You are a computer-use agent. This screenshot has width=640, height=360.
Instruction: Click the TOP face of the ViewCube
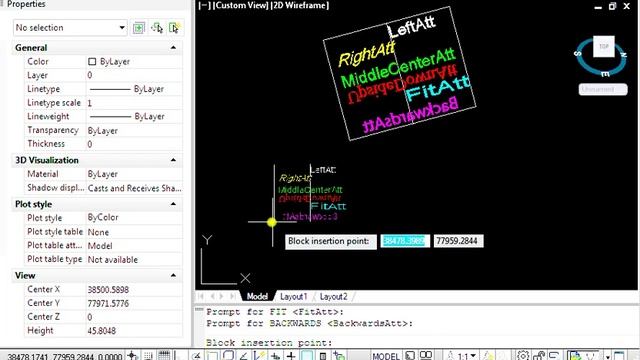pyautogui.click(x=604, y=46)
